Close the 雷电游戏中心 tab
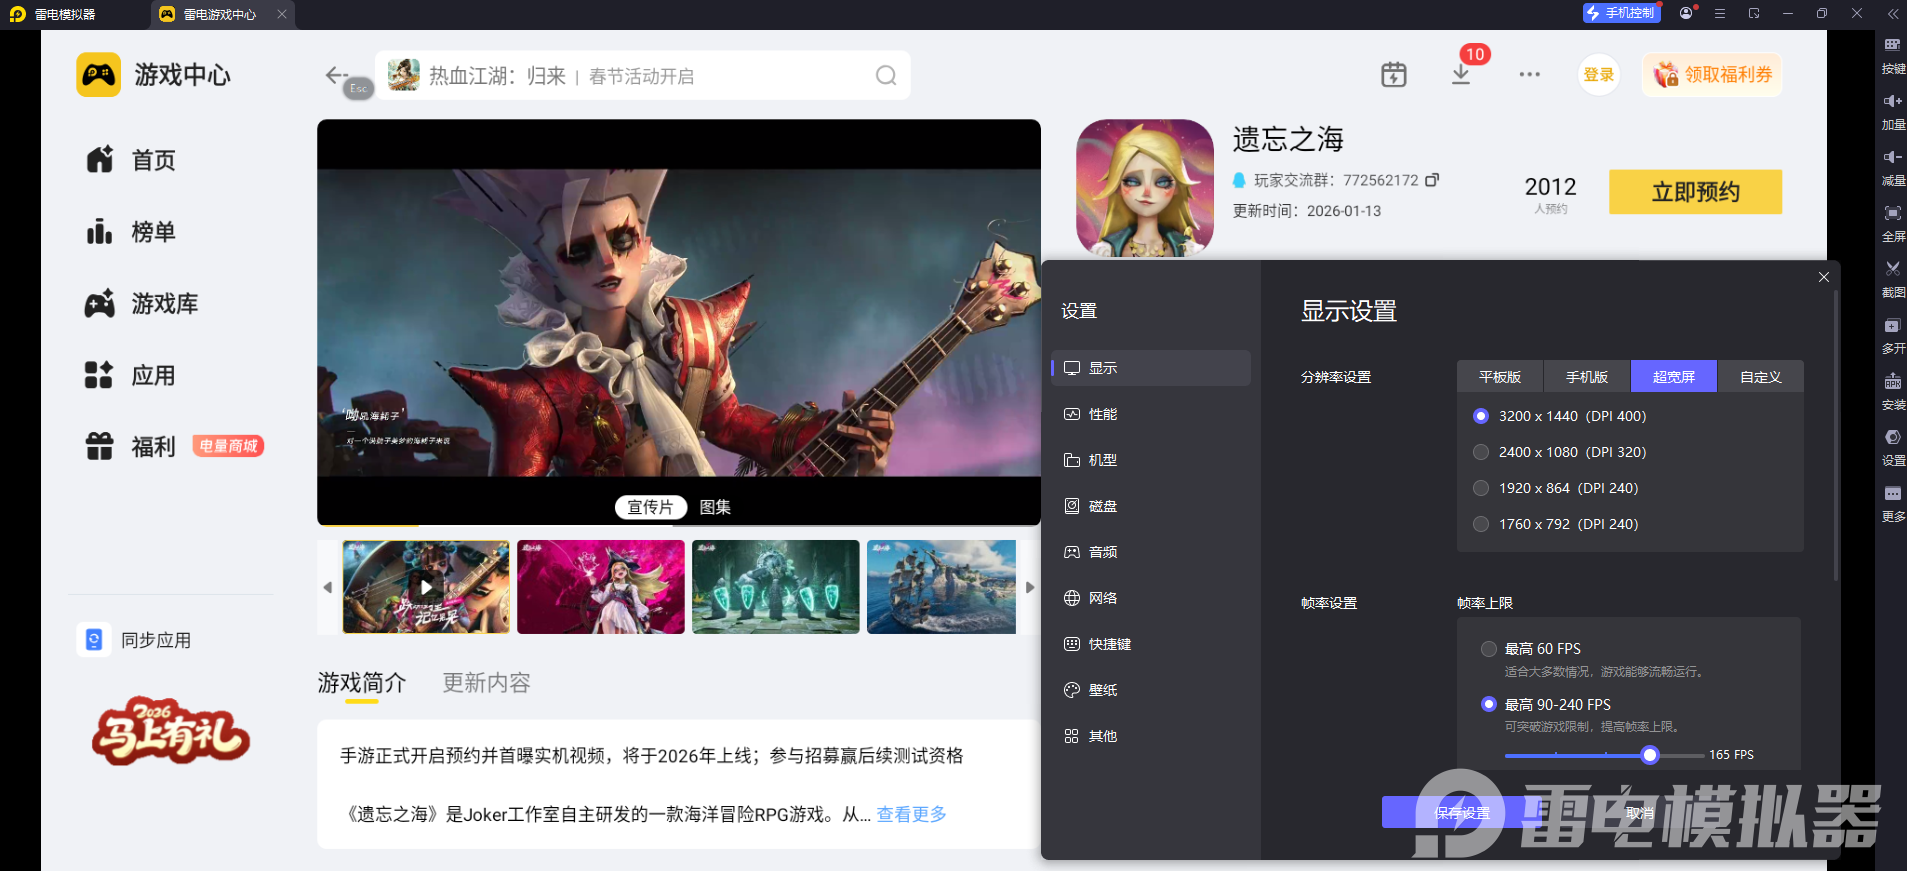The height and width of the screenshot is (871, 1907). [x=282, y=14]
